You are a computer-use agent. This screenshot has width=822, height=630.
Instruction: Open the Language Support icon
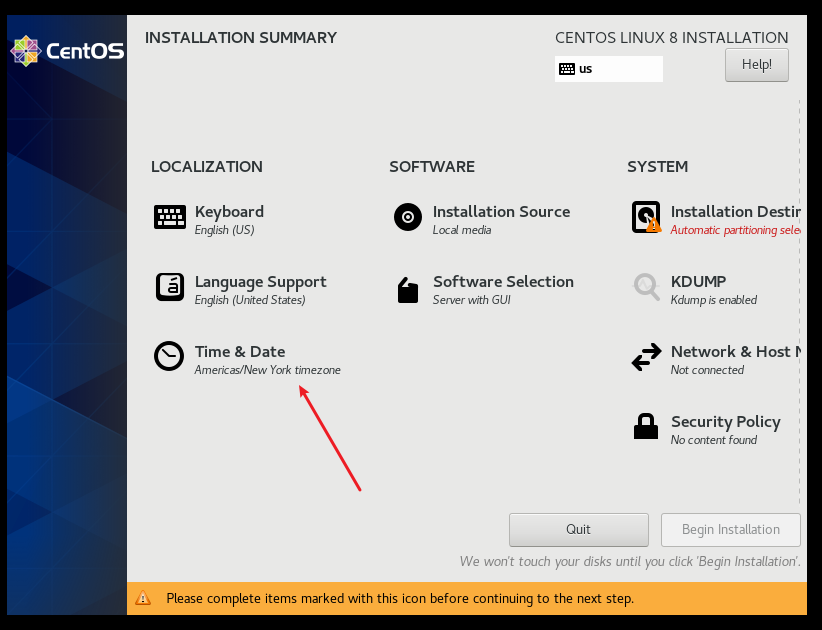[169, 287]
